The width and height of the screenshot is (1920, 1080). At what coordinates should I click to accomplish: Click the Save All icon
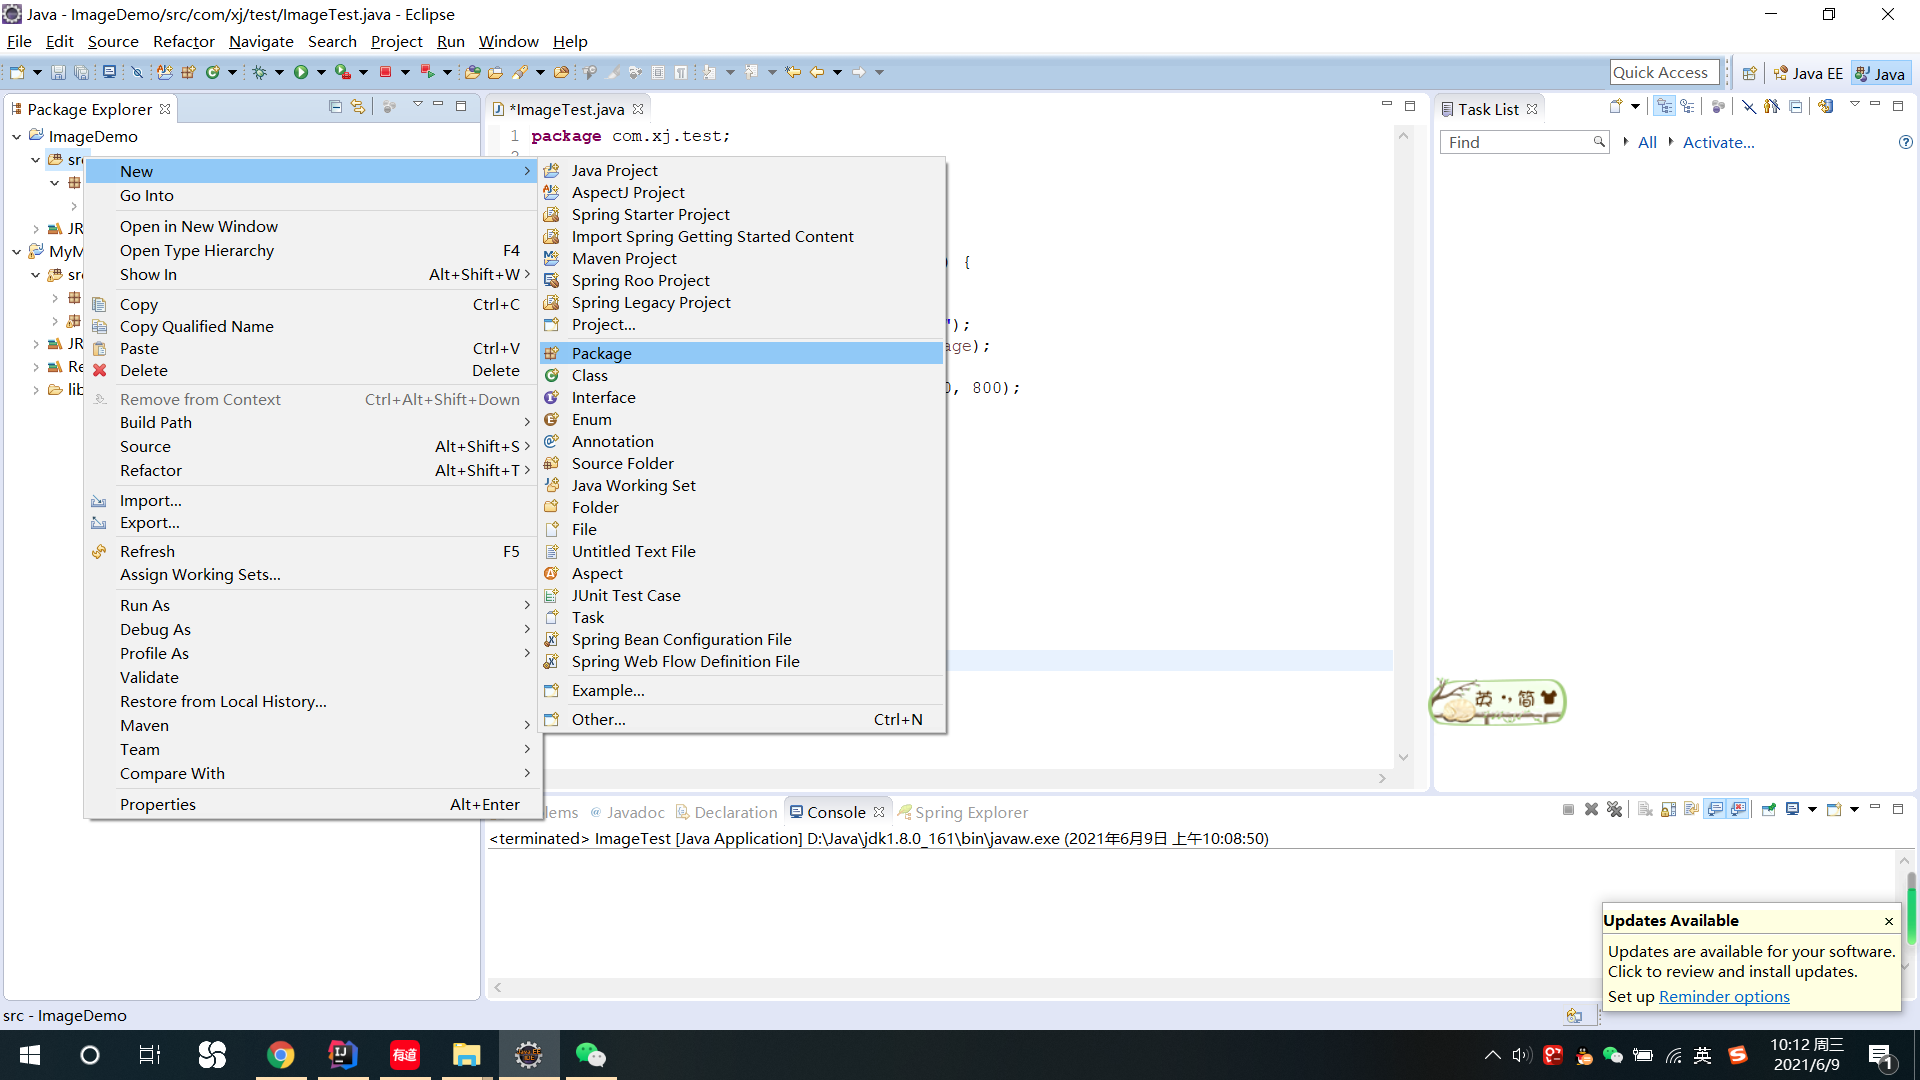click(x=81, y=71)
